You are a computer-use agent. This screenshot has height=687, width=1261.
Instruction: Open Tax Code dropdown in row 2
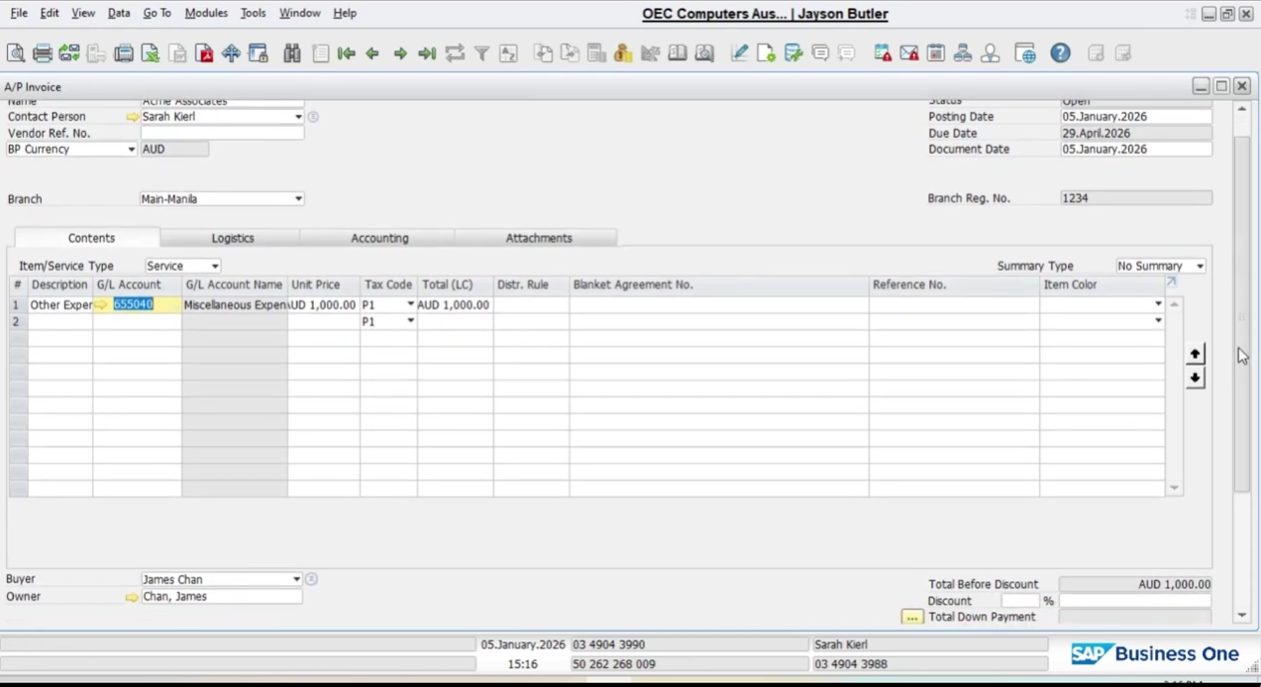[x=410, y=321]
